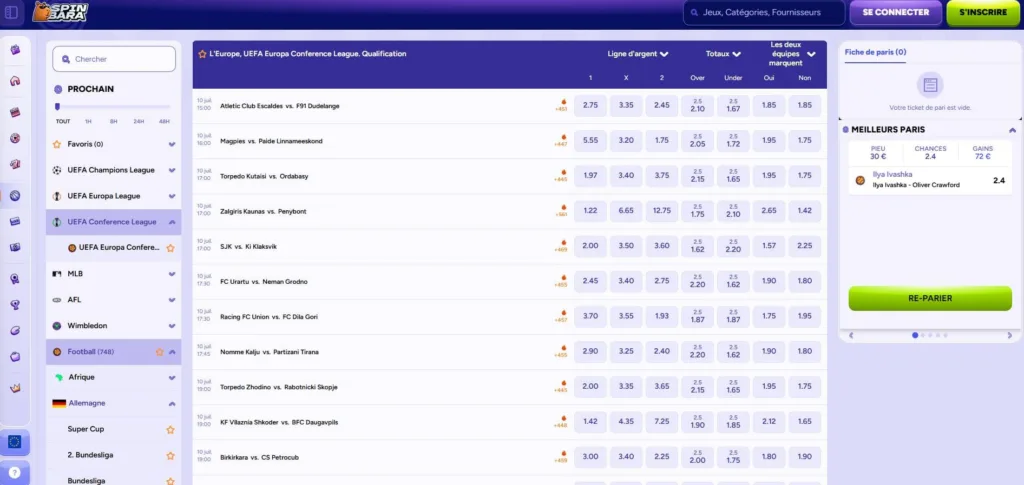Open Fiche de paris (0) tab
1024x485 pixels.
(875, 52)
